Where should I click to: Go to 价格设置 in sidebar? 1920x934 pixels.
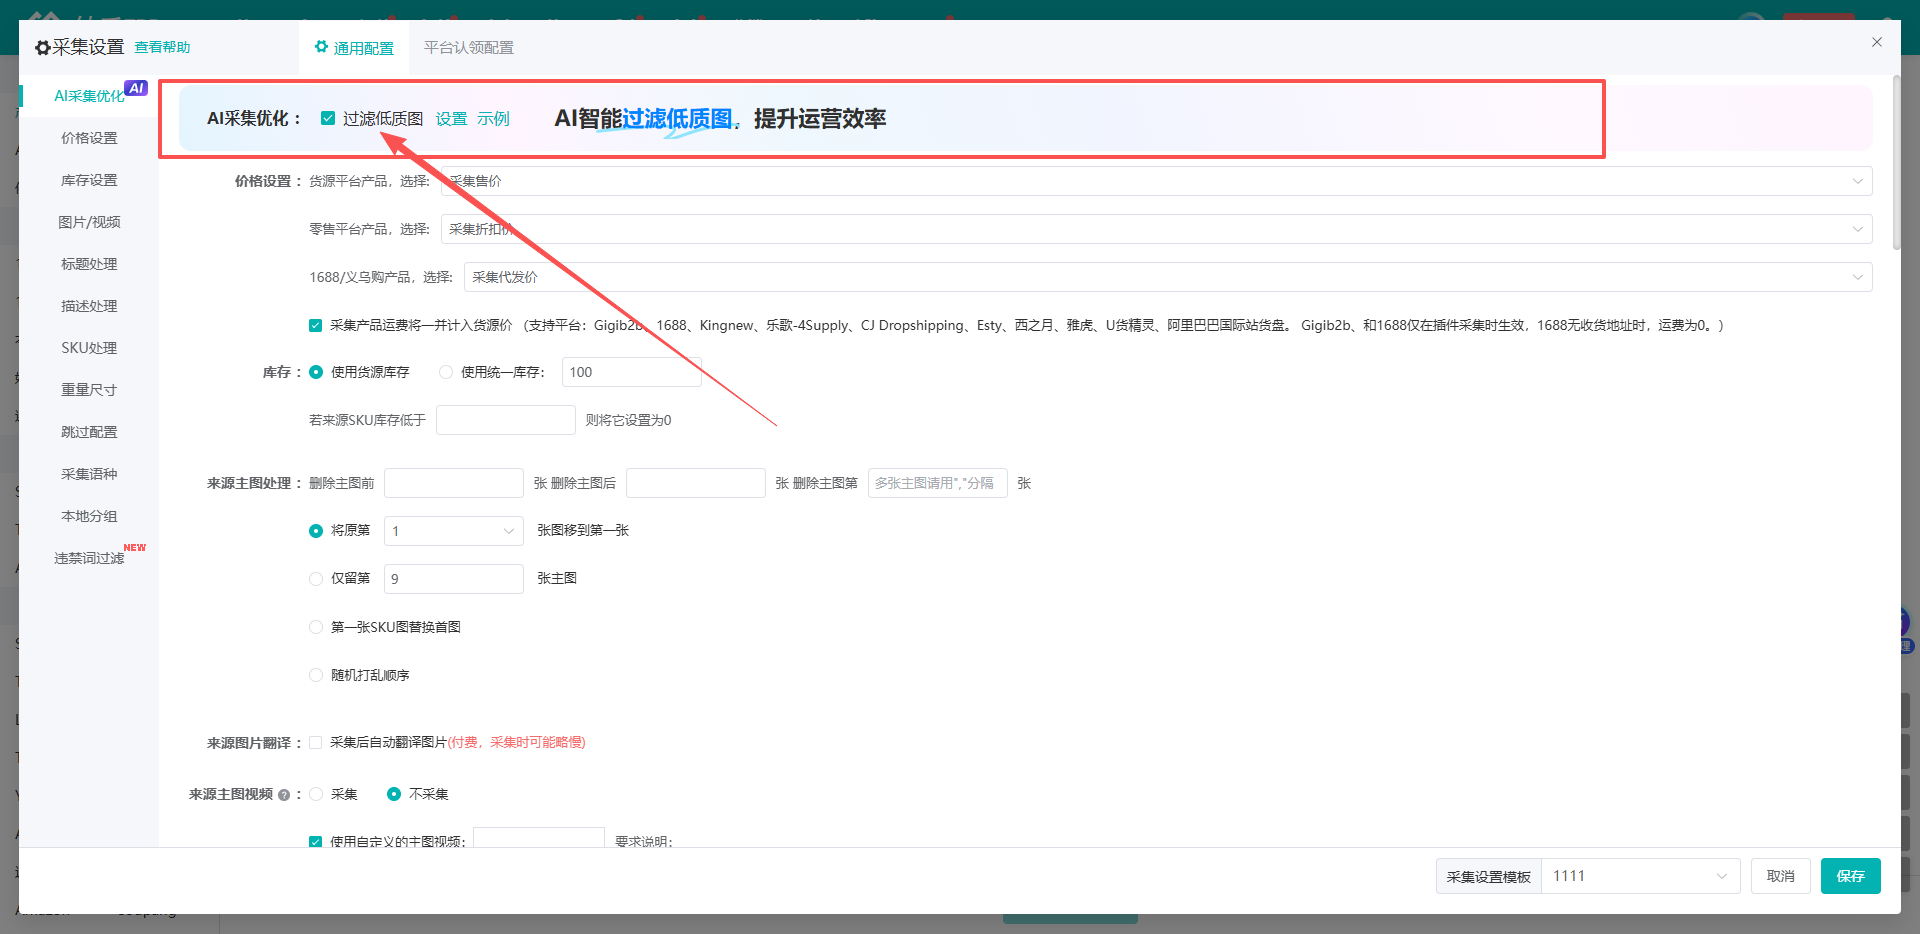[x=89, y=138]
